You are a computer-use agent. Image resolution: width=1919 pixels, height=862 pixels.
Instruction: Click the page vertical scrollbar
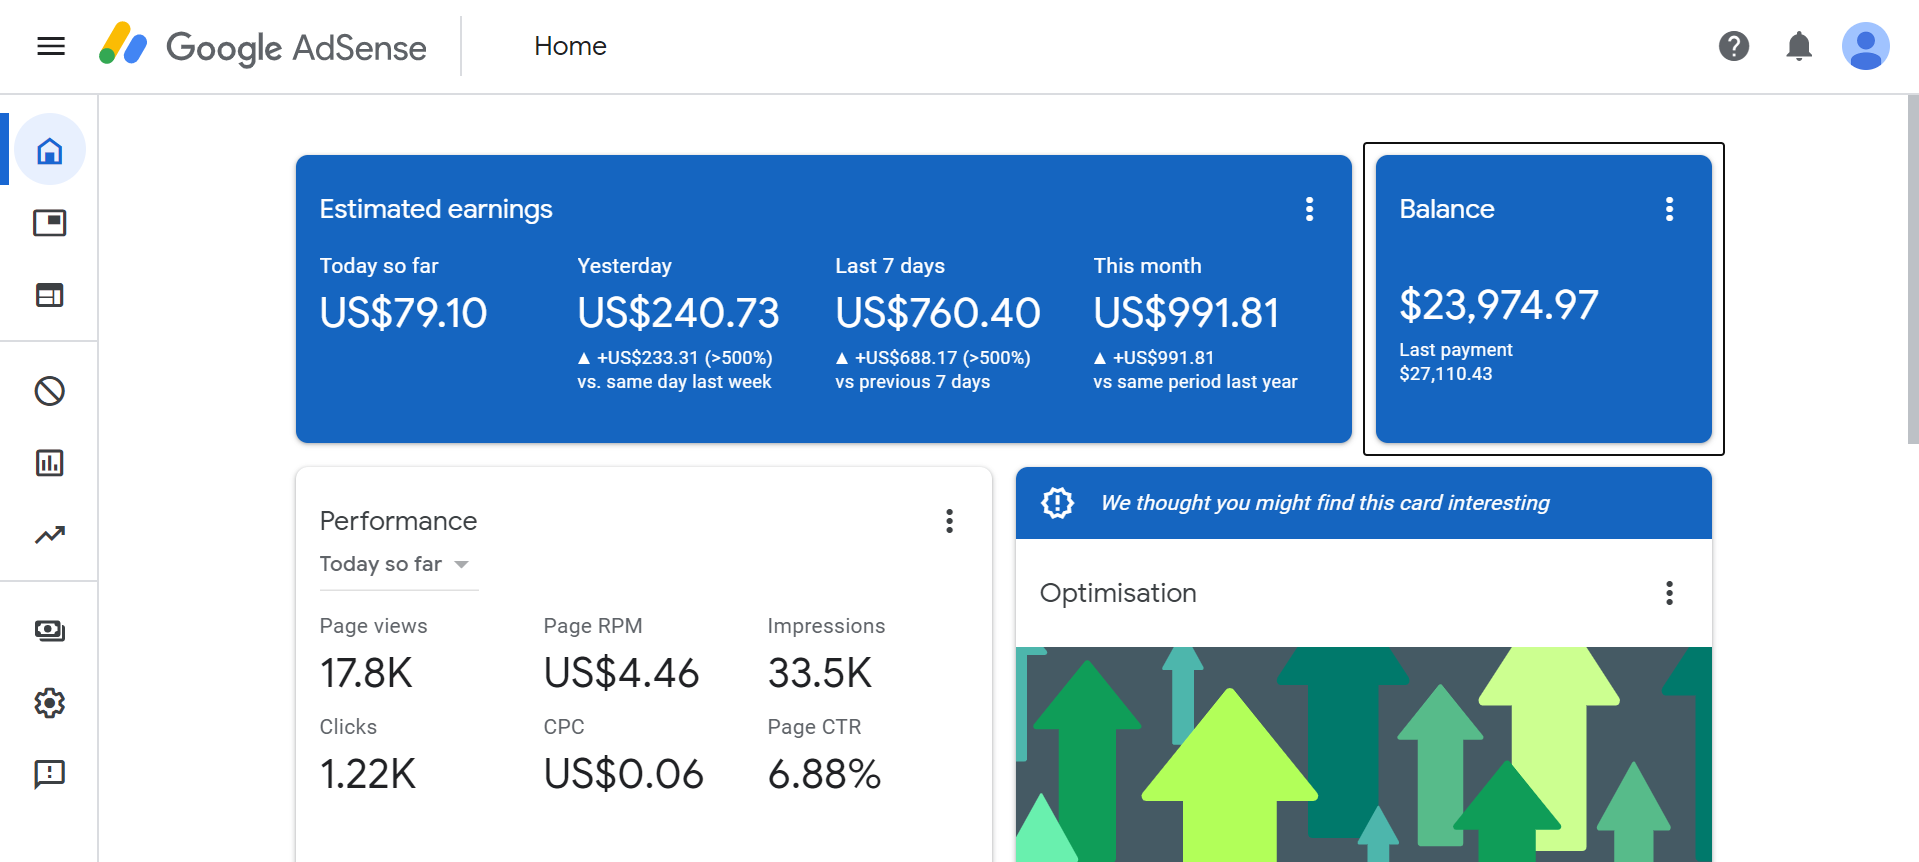click(x=1912, y=270)
